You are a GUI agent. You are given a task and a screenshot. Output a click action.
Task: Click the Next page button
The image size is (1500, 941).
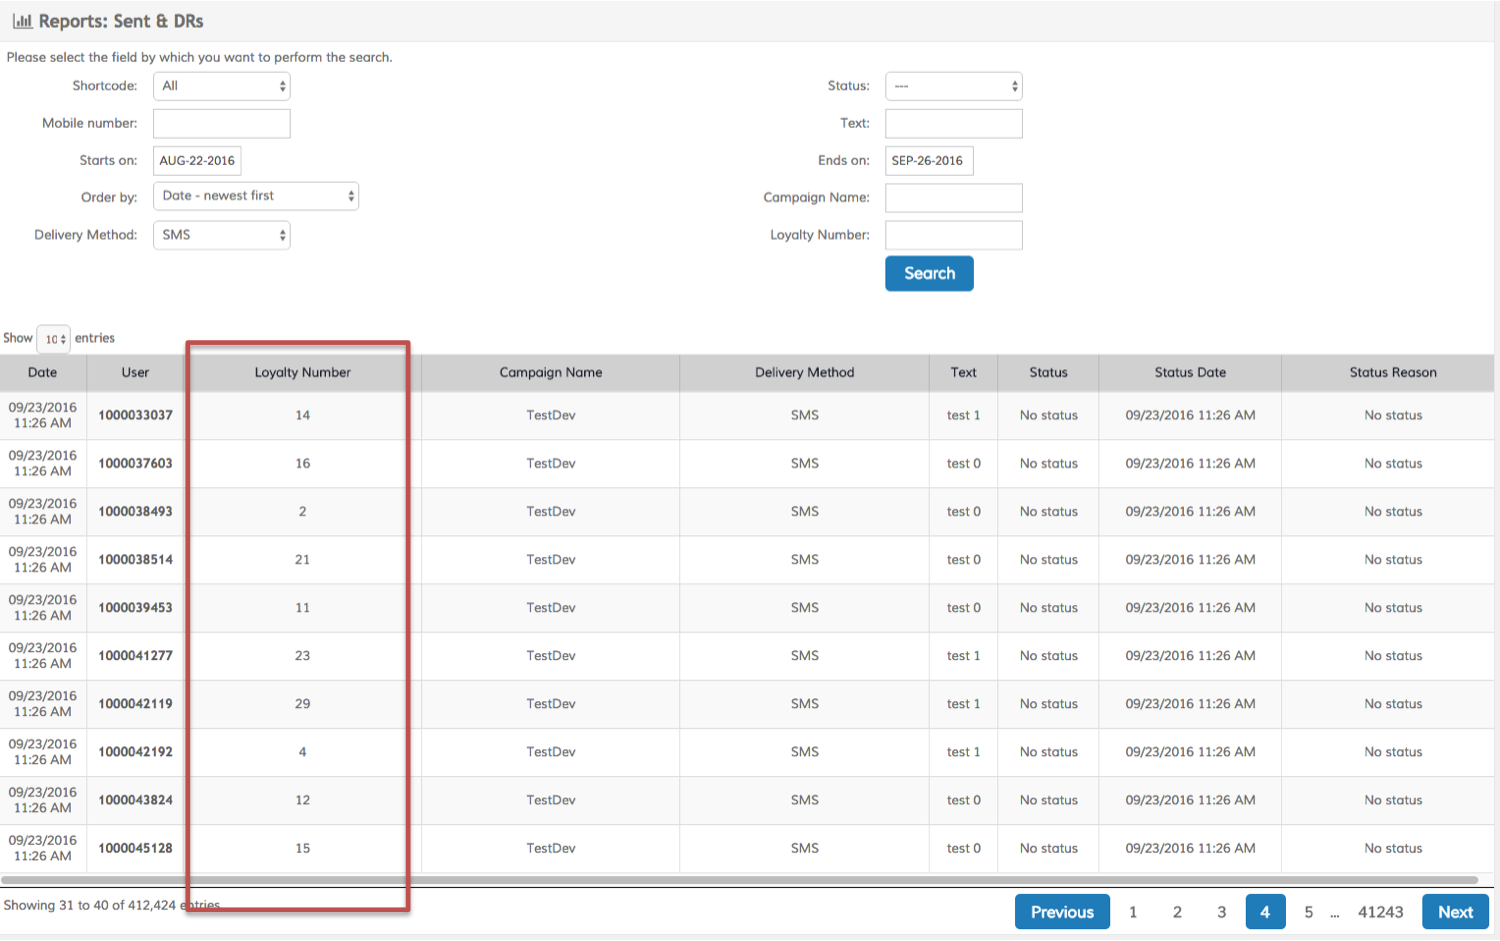tap(1454, 912)
